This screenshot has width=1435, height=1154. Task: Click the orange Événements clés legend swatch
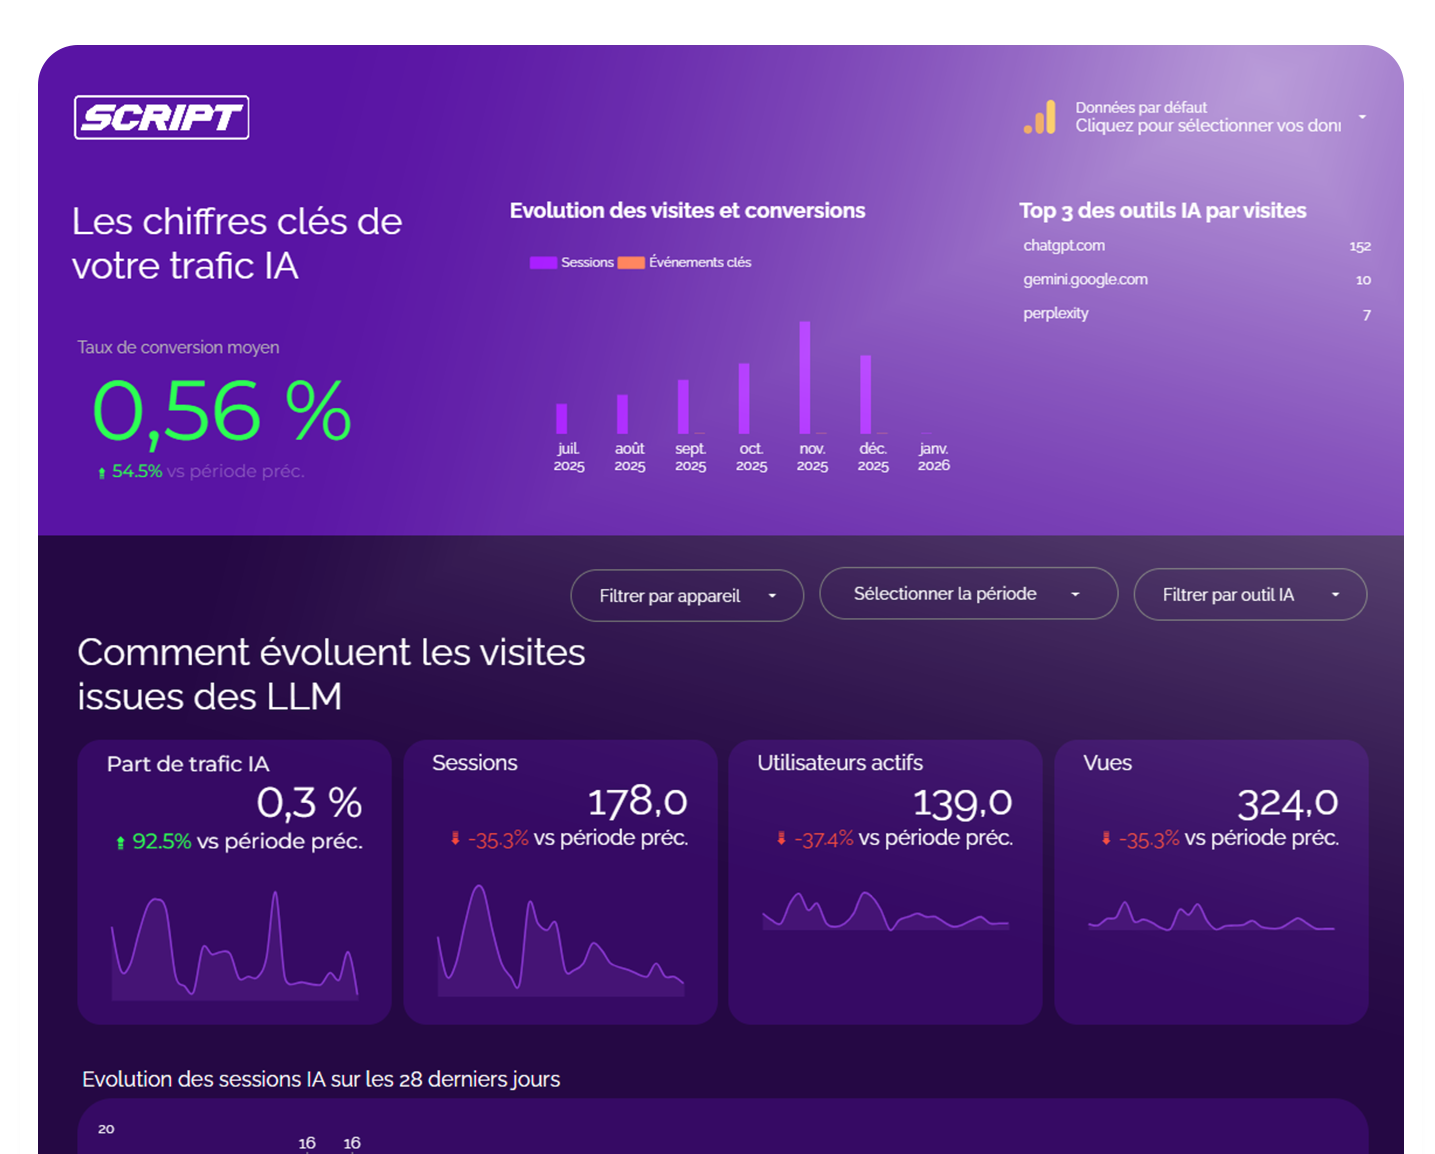tap(631, 263)
